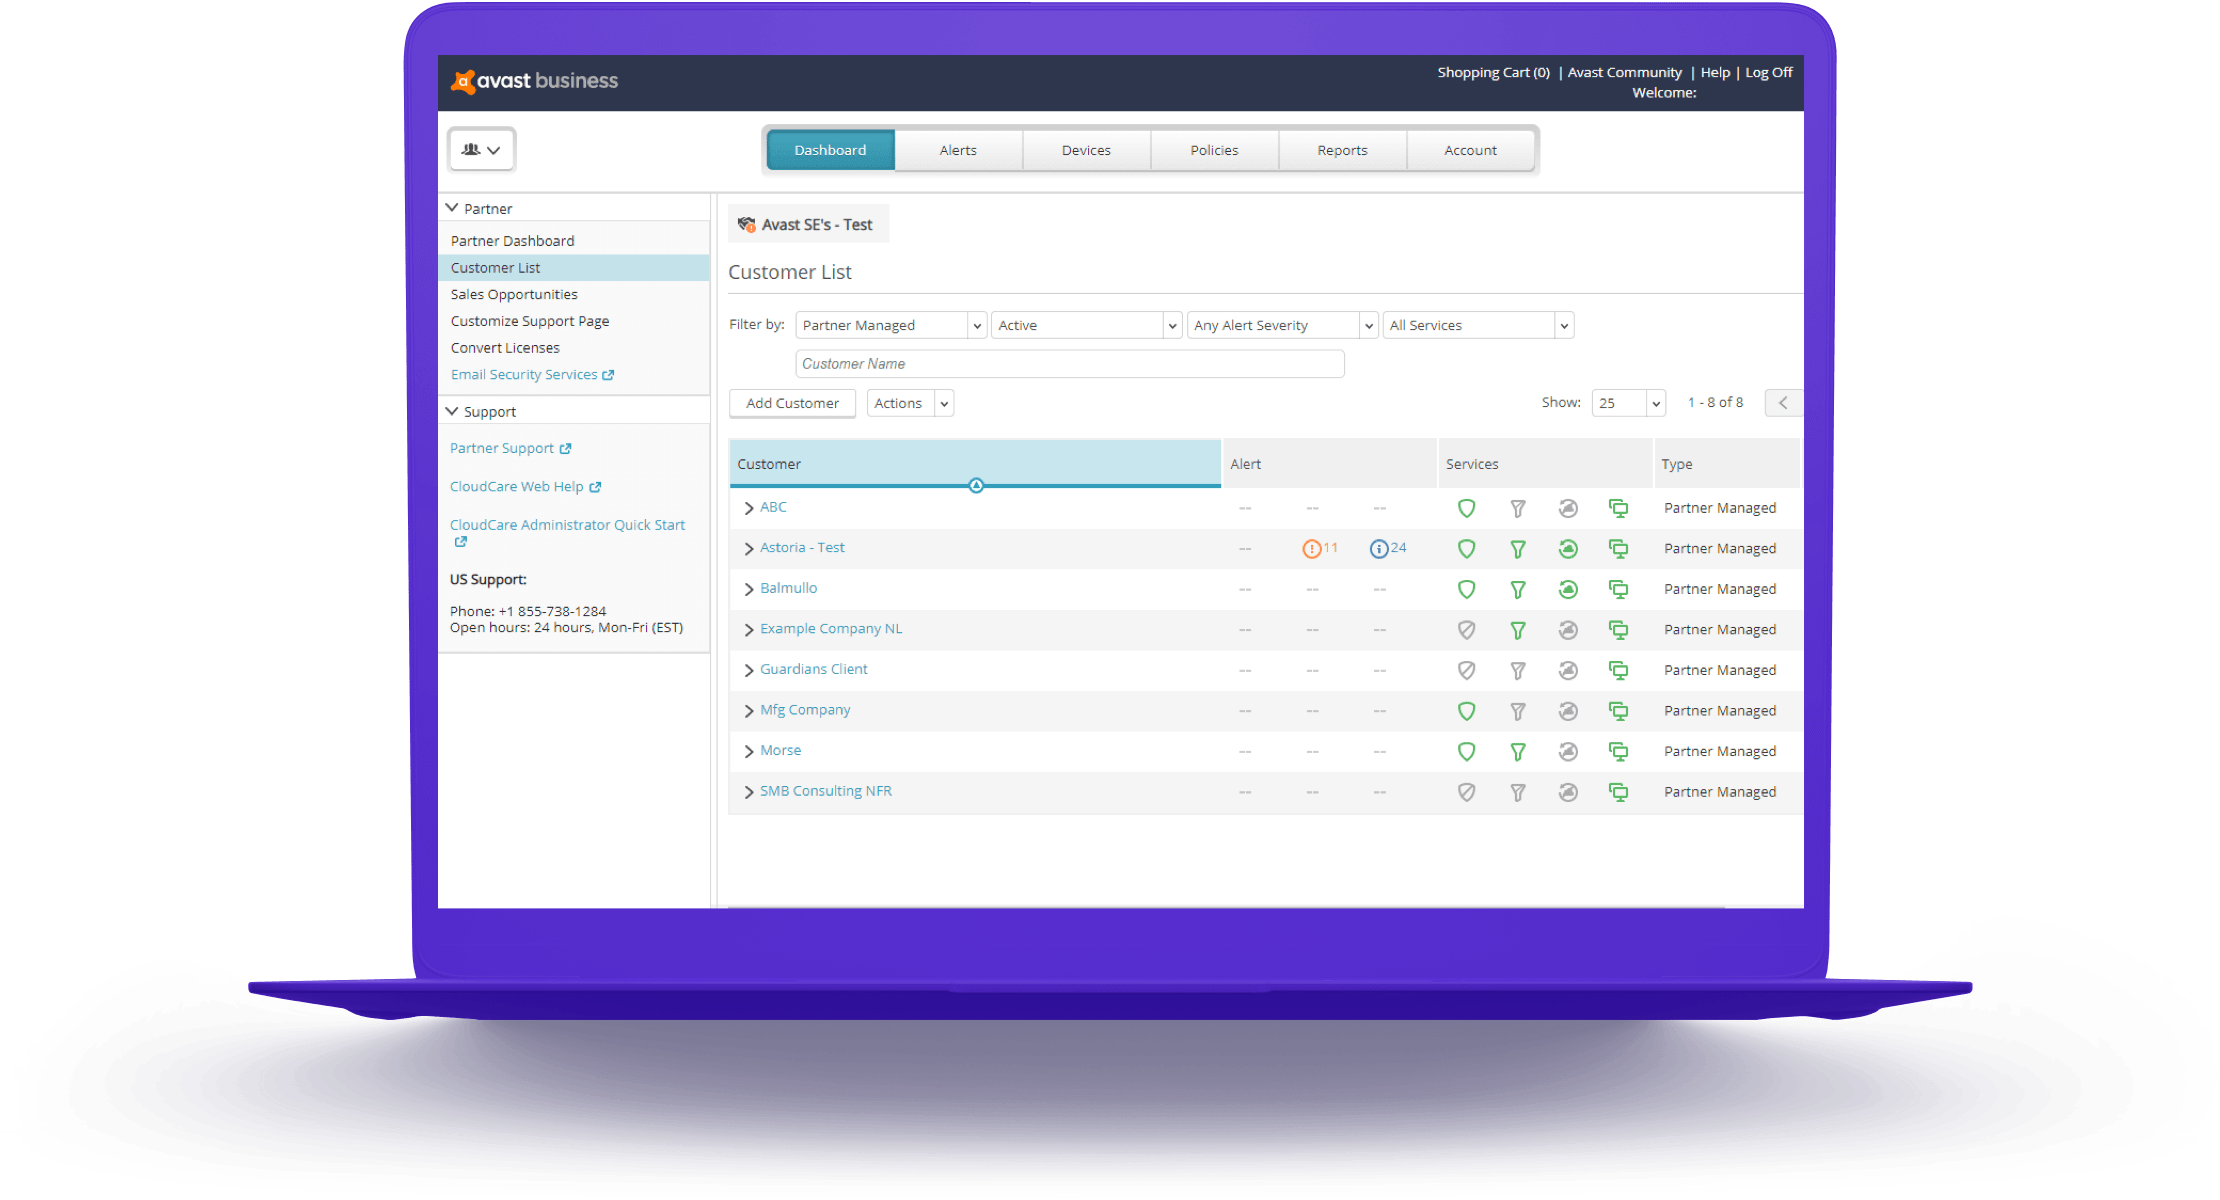Click the Avast business logo
The height and width of the screenshot is (1200, 2220).
tap(535, 81)
